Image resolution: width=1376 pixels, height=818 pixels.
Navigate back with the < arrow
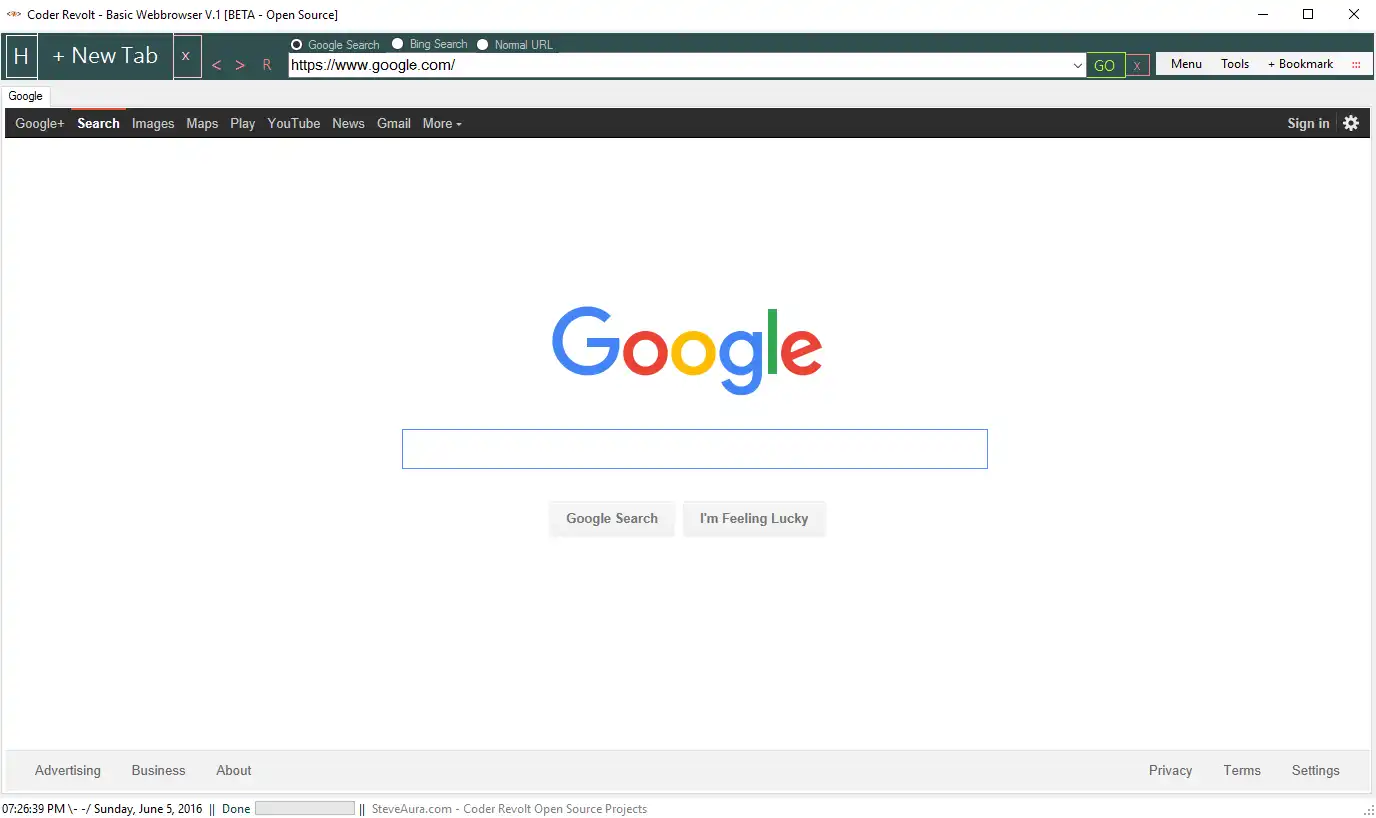(x=216, y=65)
